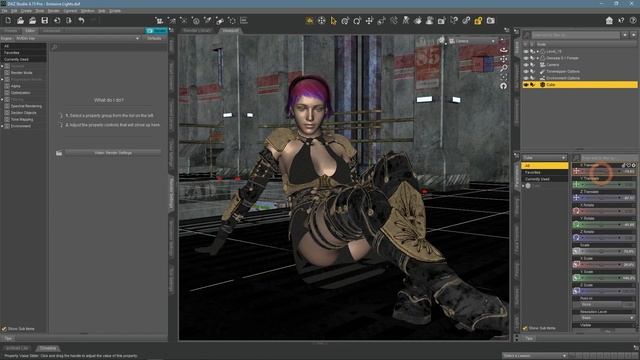Select the Universal Transform tool
This screenshot has width=640, height=360.
click(345, 20)
